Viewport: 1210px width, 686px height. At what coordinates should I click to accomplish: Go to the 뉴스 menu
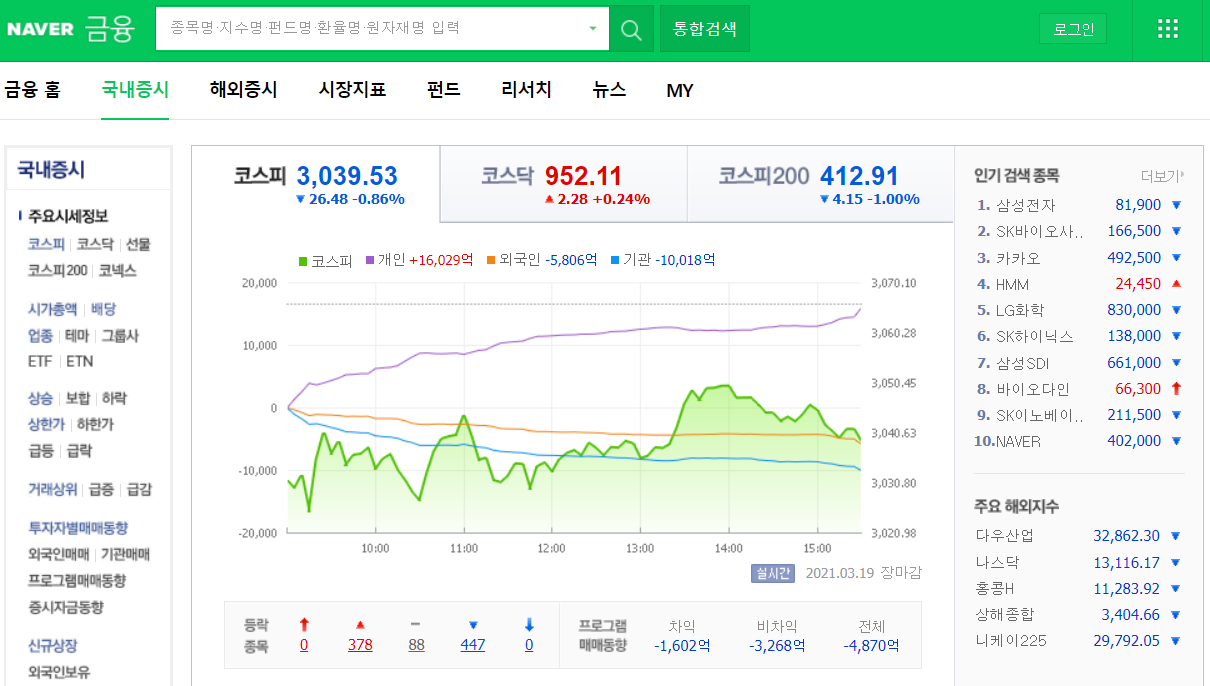click(x=609, y=90)
